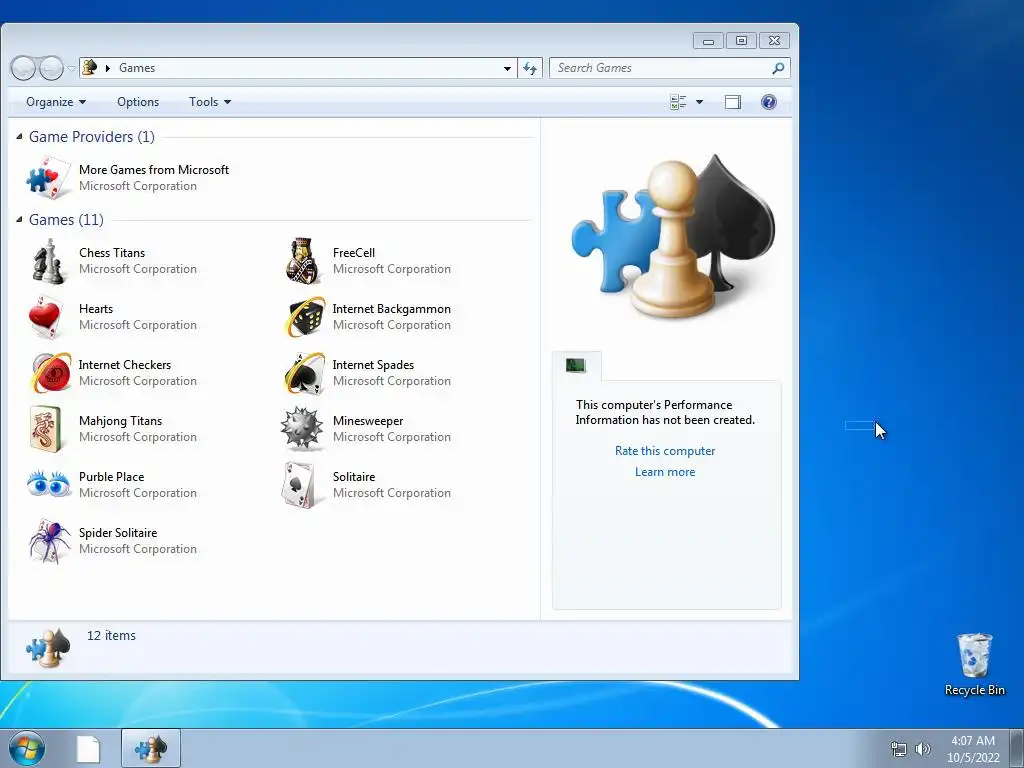1024x768 pixels.
Task: Click the change view icon
Action: pyautogui.click(x=678, y=102)
